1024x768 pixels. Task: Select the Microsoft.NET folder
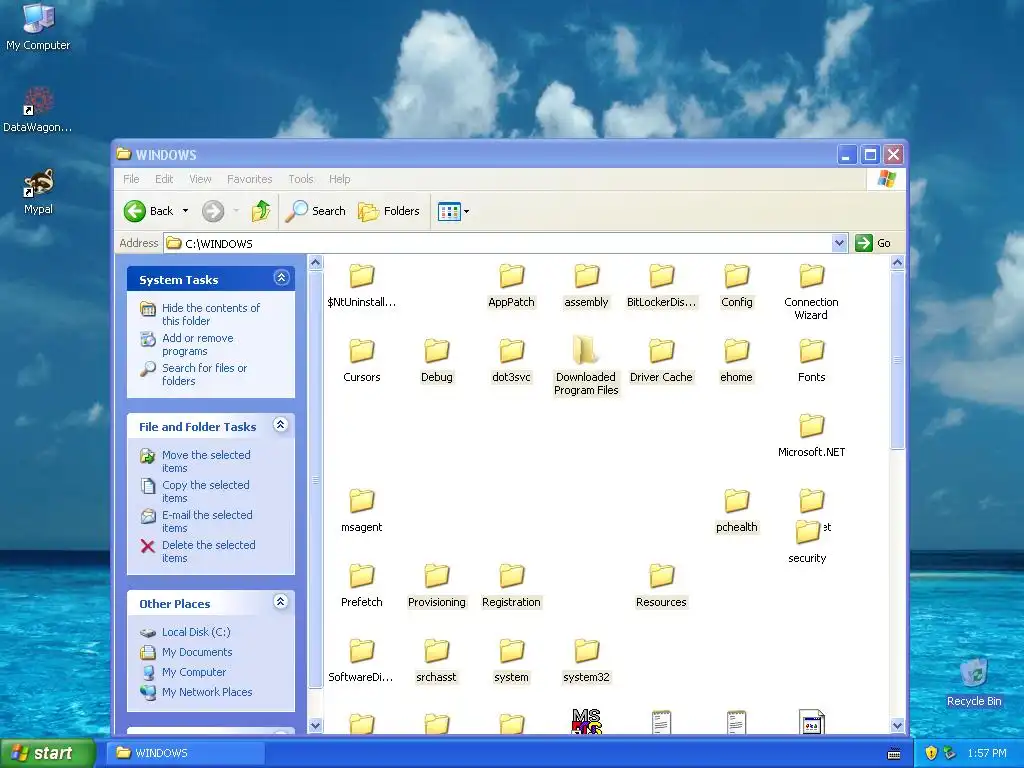(812, 436)
